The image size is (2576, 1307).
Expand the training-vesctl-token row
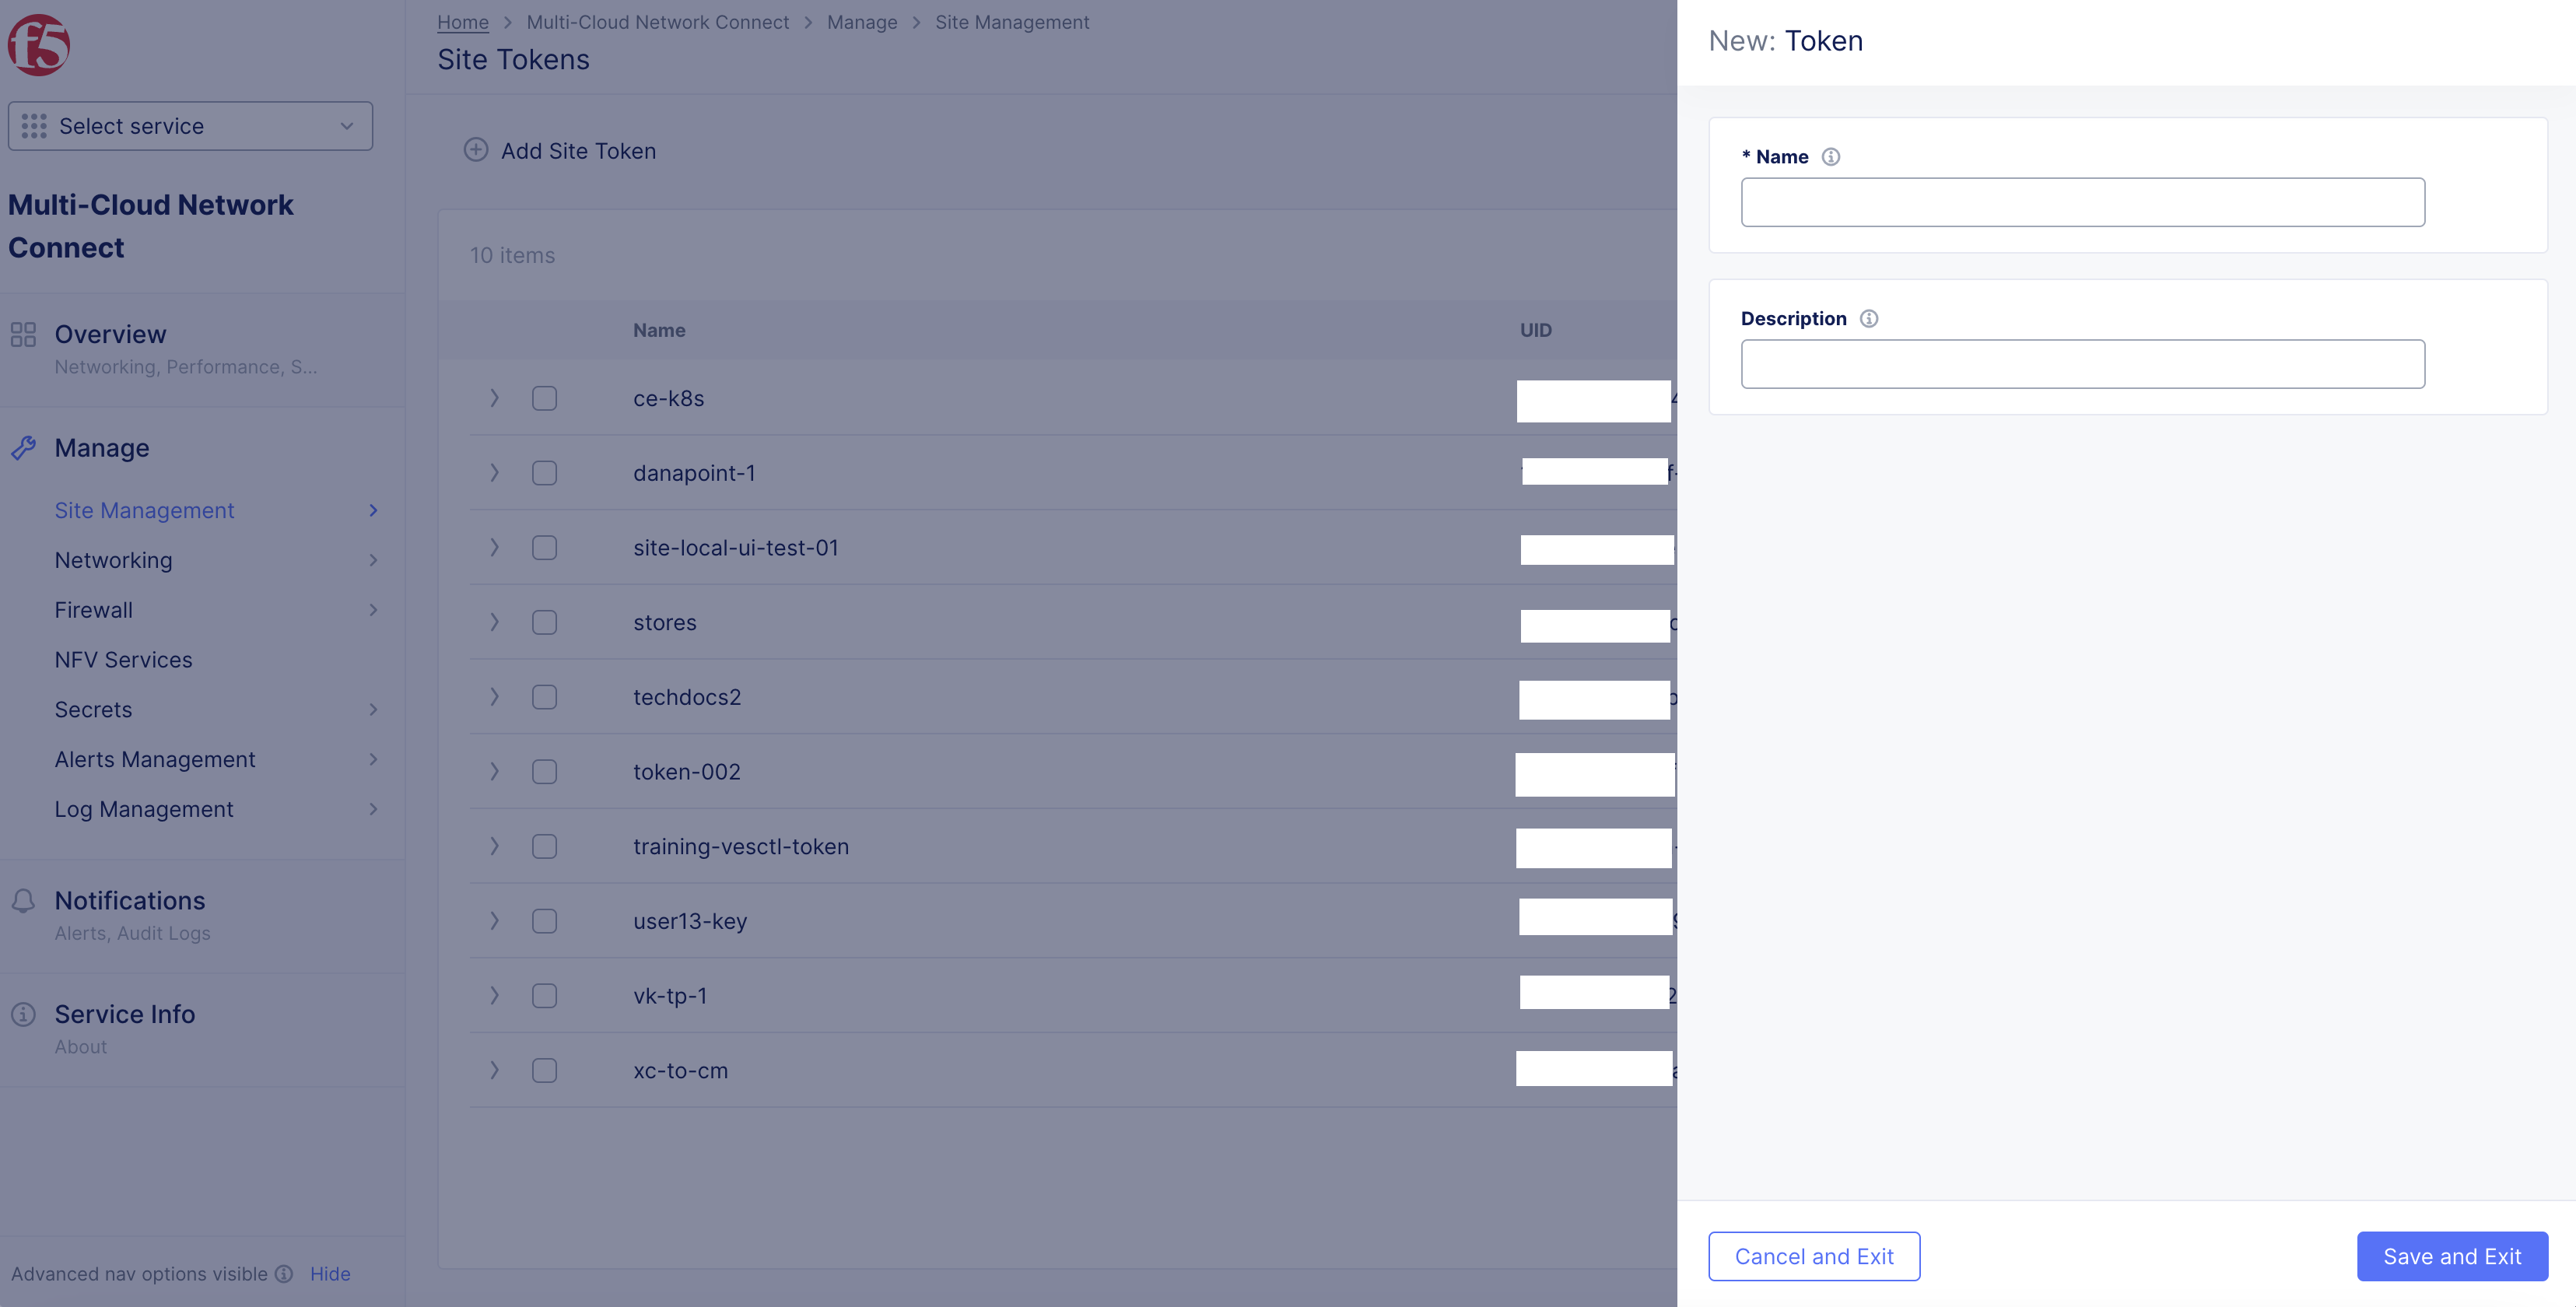click(494, 845)
